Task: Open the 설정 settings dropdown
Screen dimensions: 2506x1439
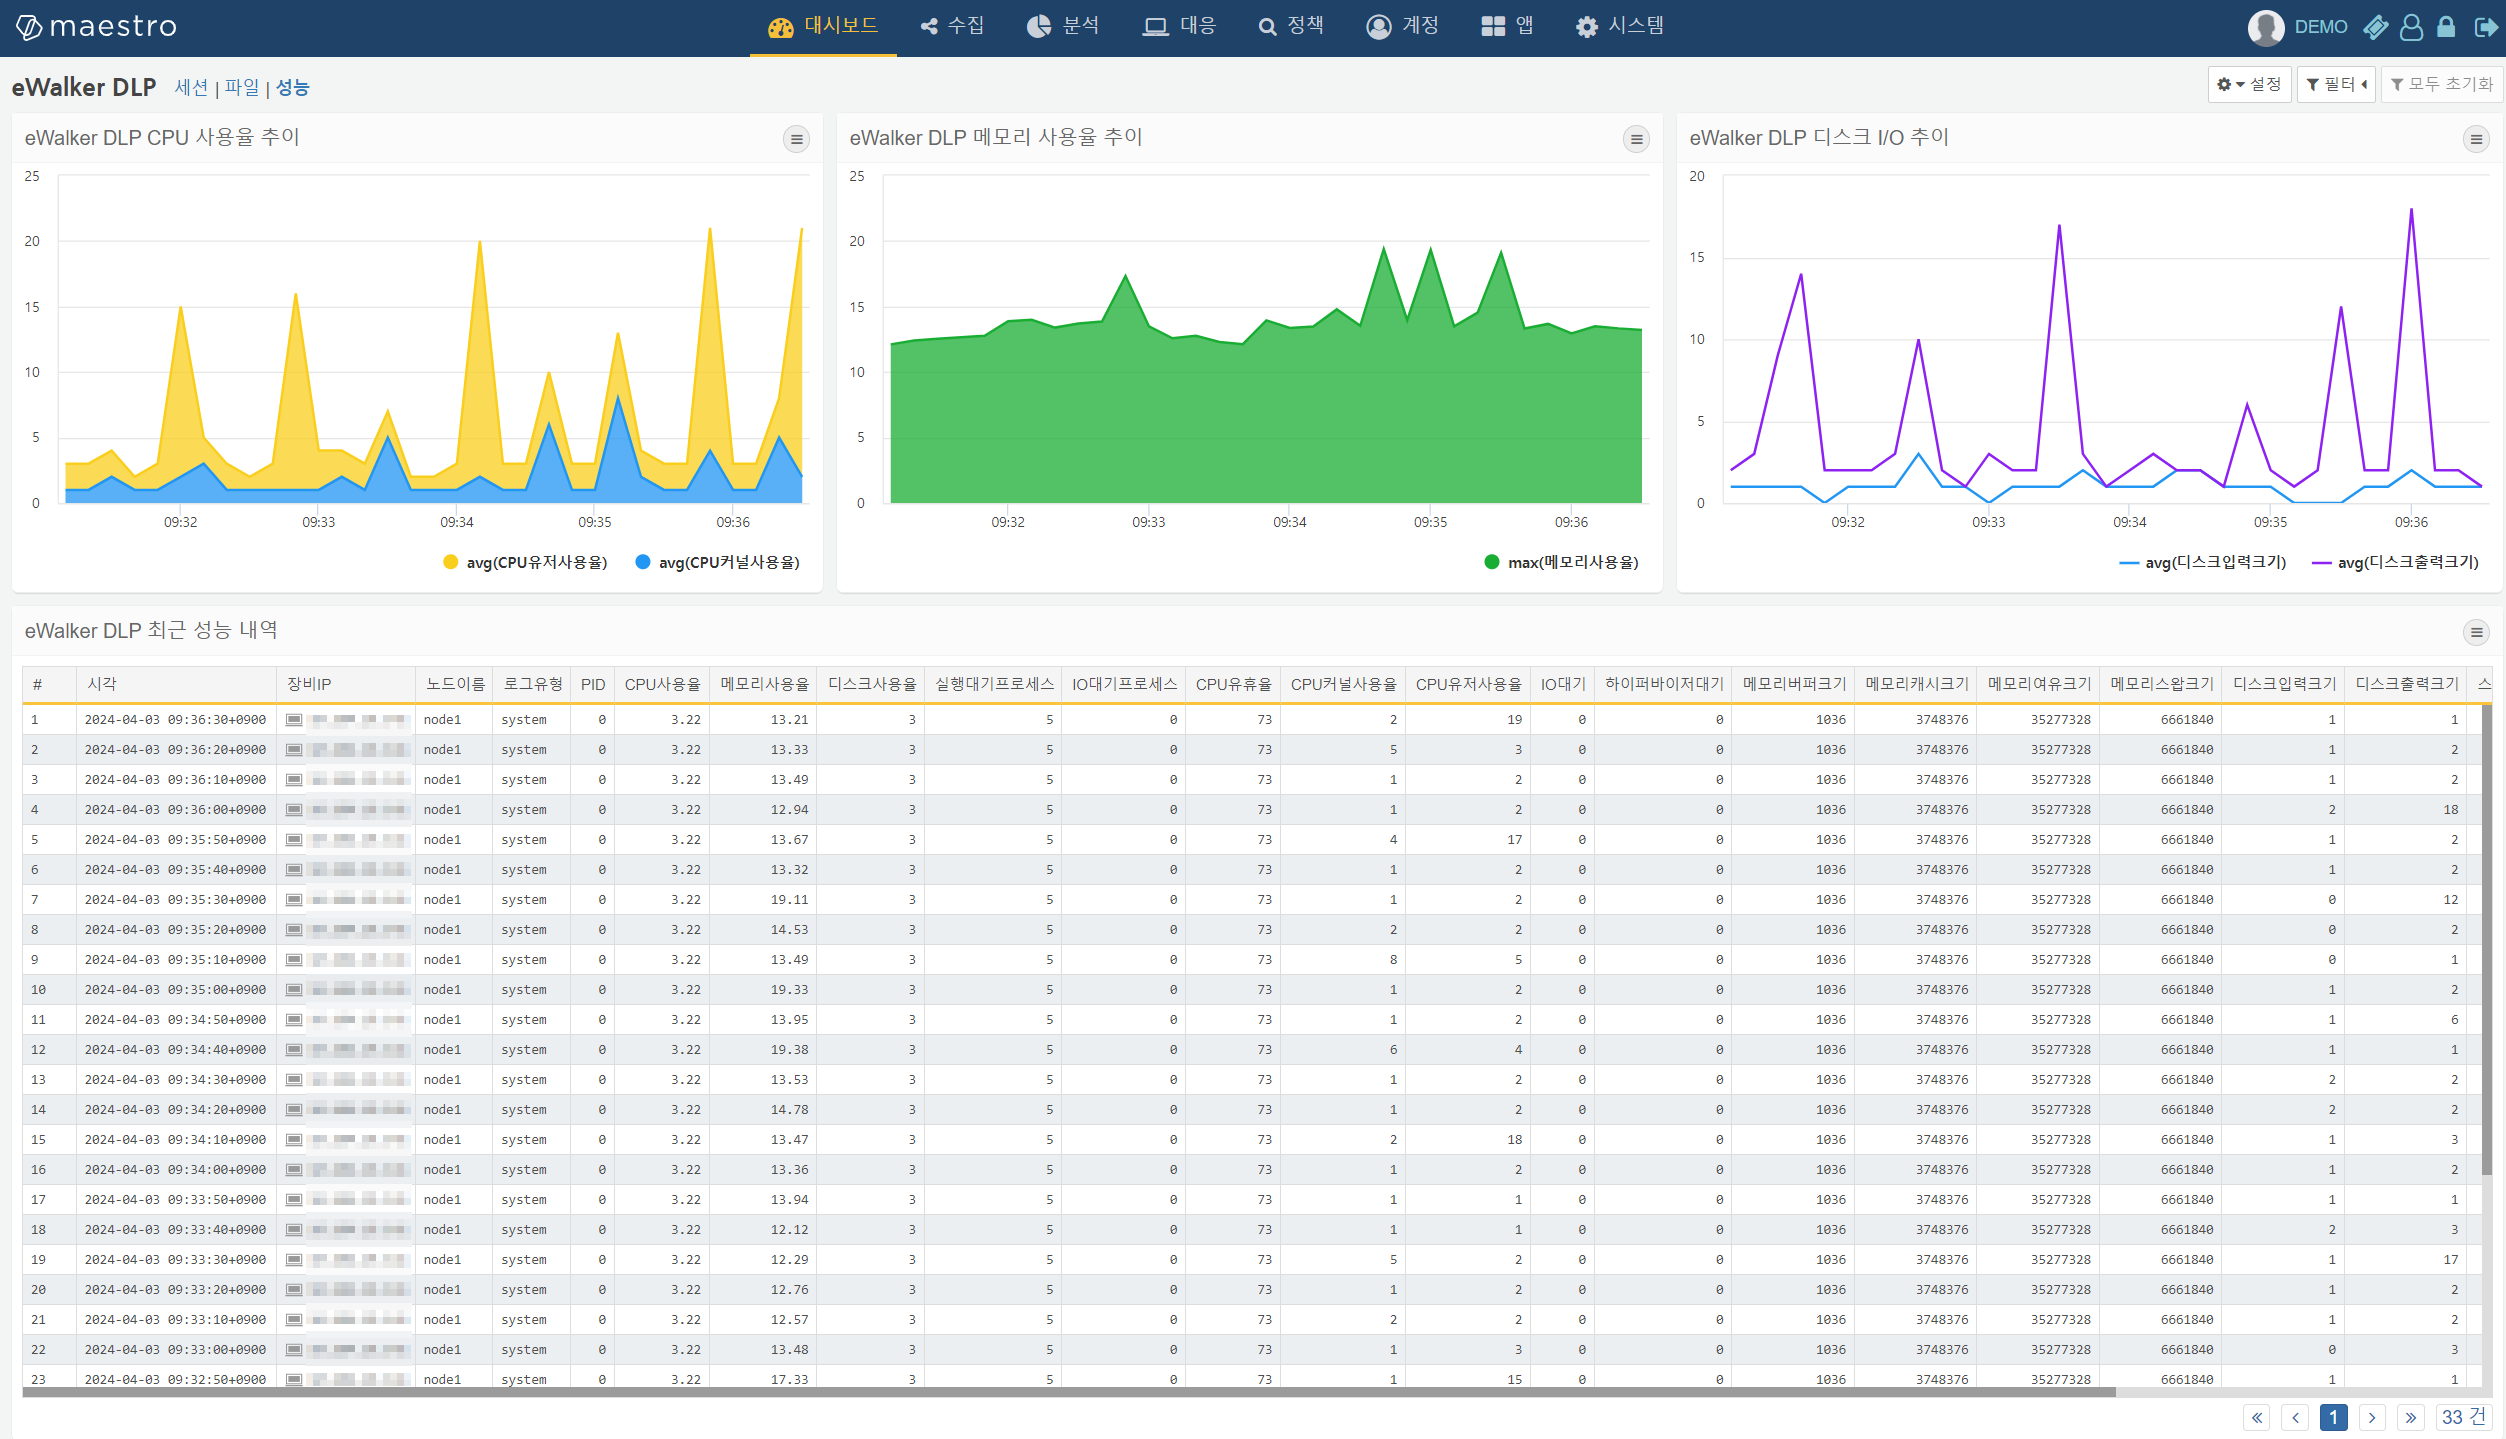Action: click(2249, 84)
